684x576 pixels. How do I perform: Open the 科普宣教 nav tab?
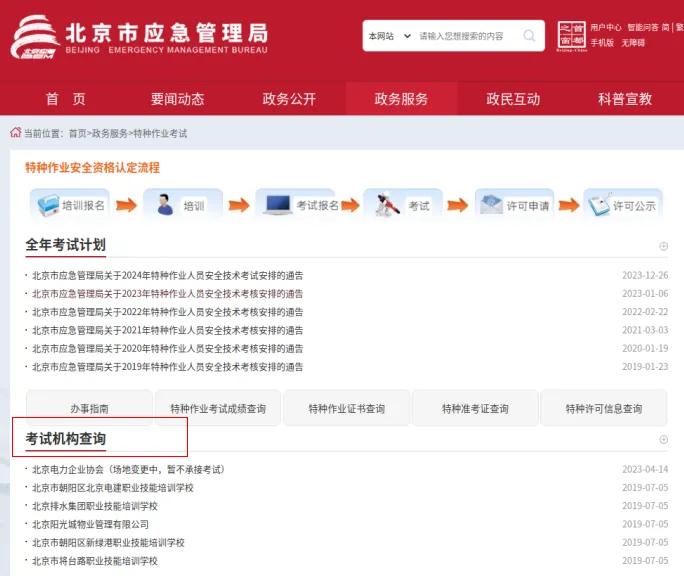click(x=625, y=99)
